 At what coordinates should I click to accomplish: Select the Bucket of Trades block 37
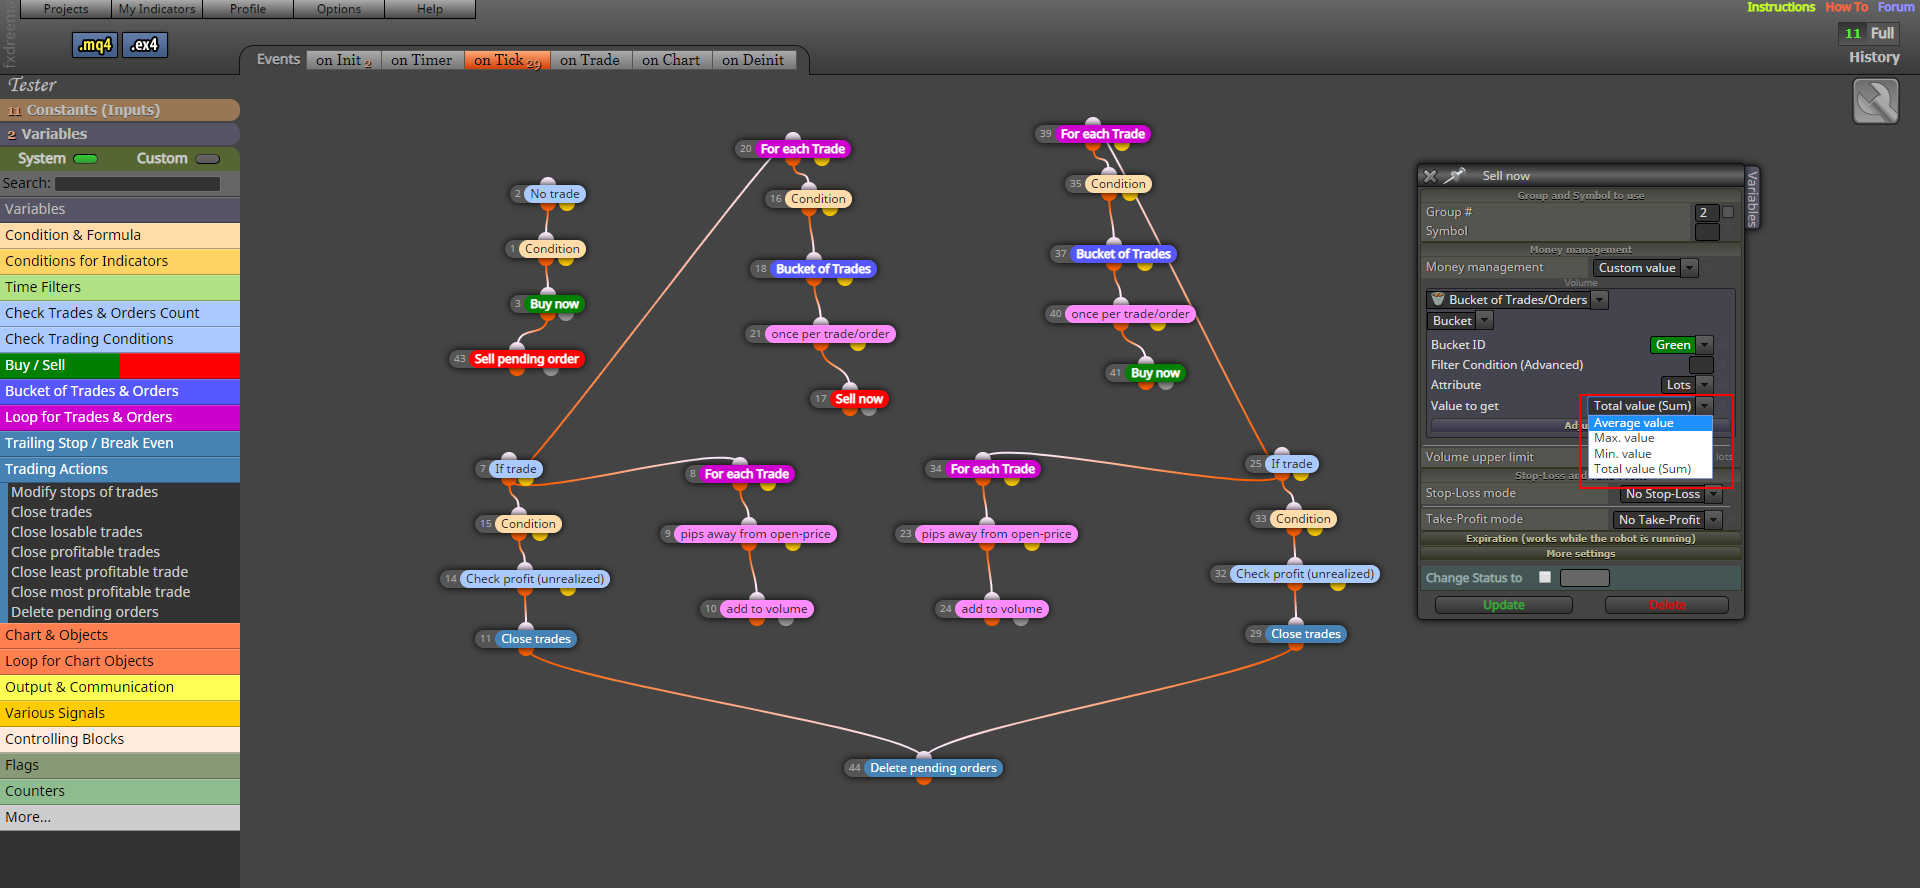click(1123, 254)
